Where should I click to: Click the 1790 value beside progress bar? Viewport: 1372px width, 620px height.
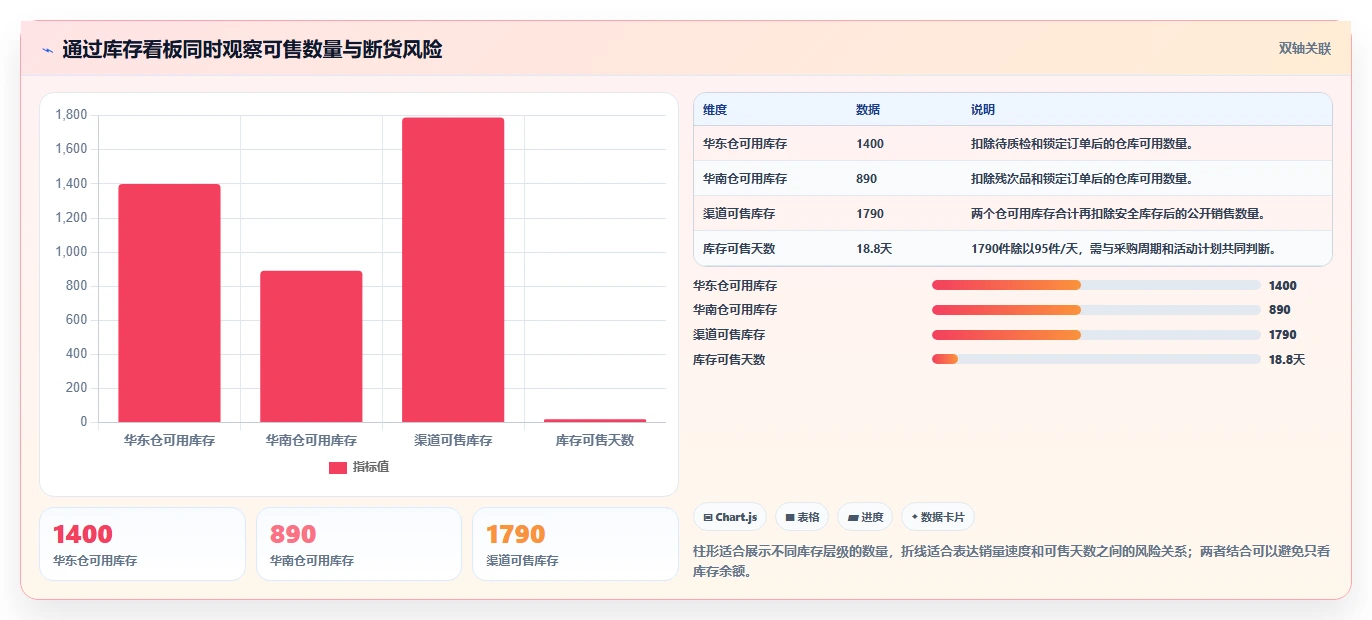pyautogui.click(x=1283, y=335)
